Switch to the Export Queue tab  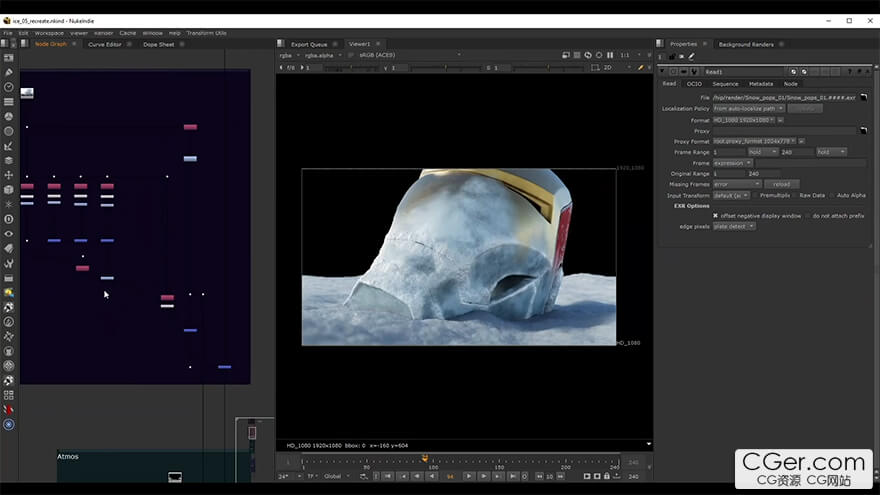pyautogui.click(x=309, y=44)
